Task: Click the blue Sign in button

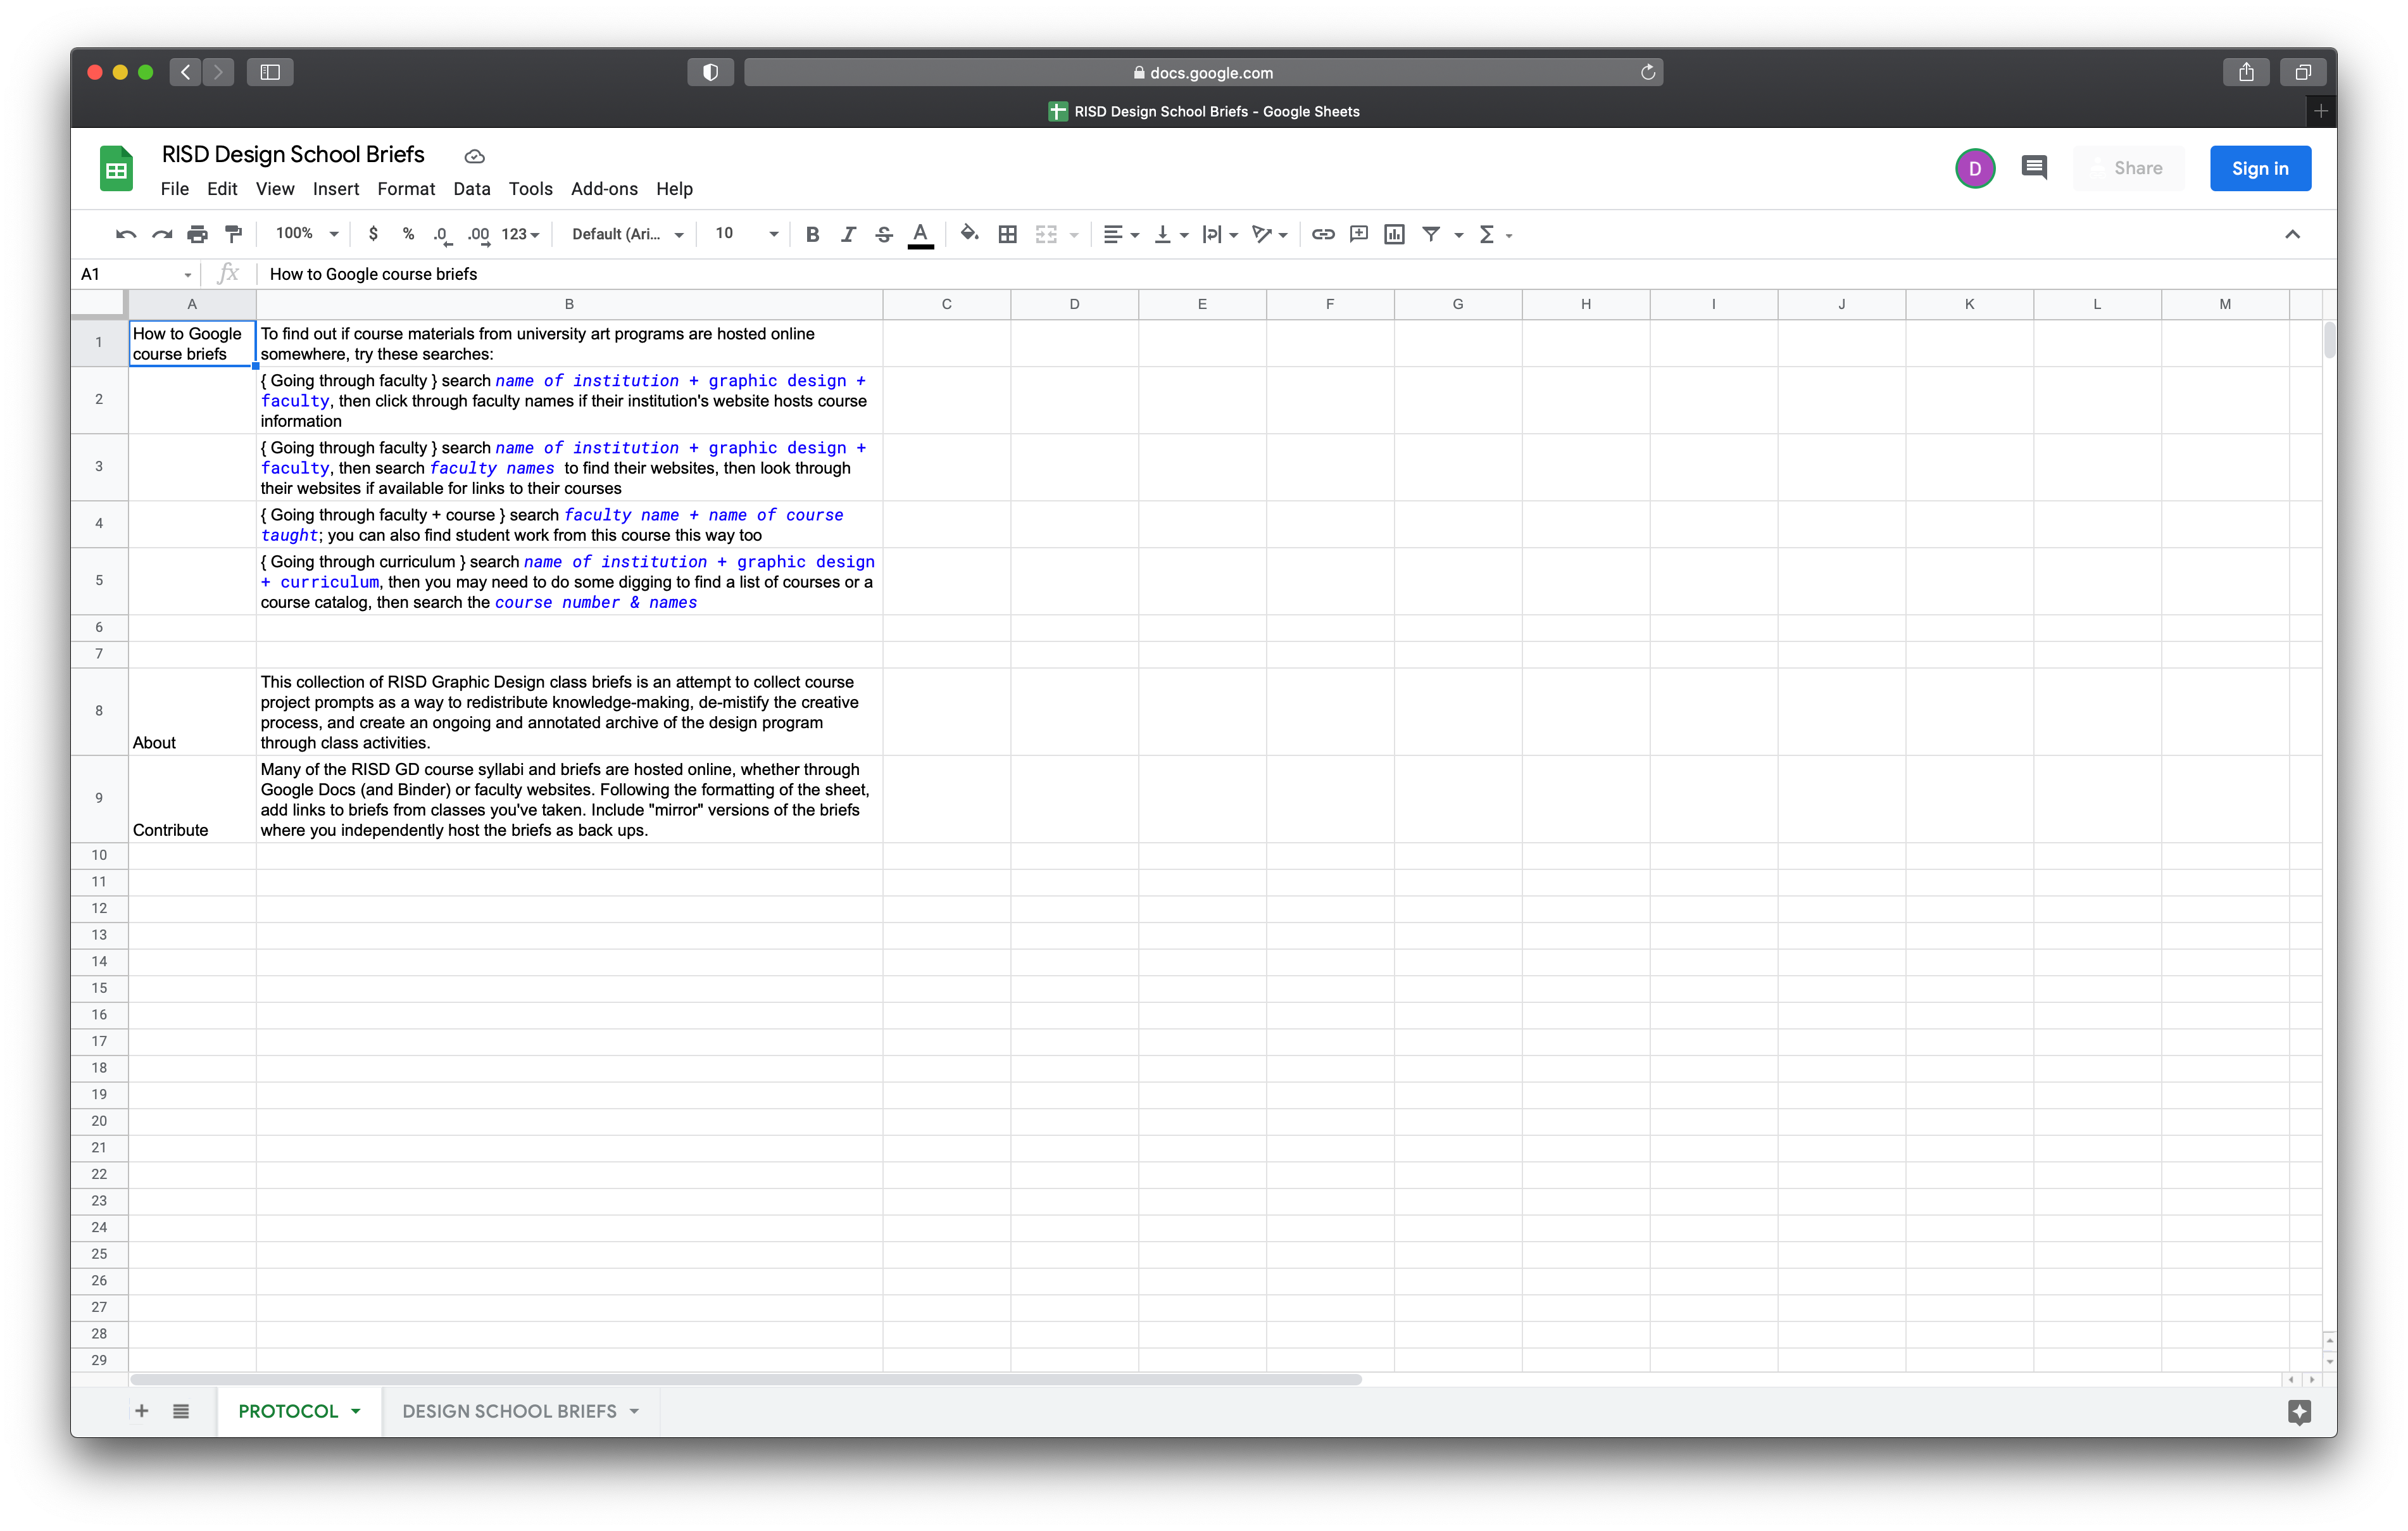Action: click(x=2260, y=168)
